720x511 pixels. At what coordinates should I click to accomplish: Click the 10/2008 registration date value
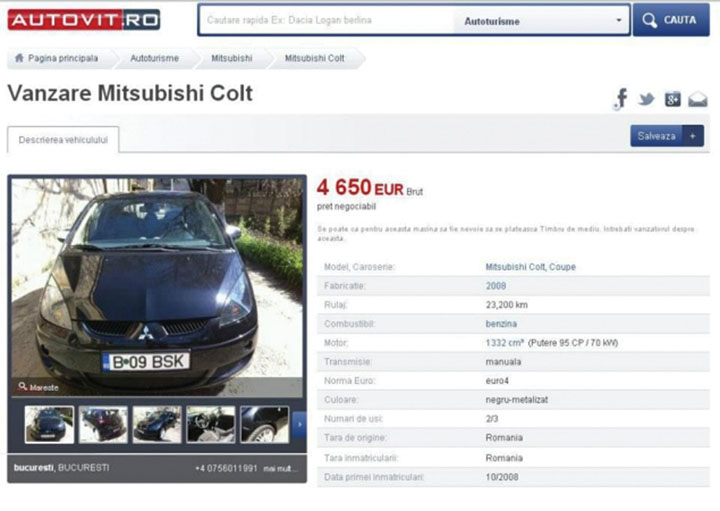click(x=502, y=477)
